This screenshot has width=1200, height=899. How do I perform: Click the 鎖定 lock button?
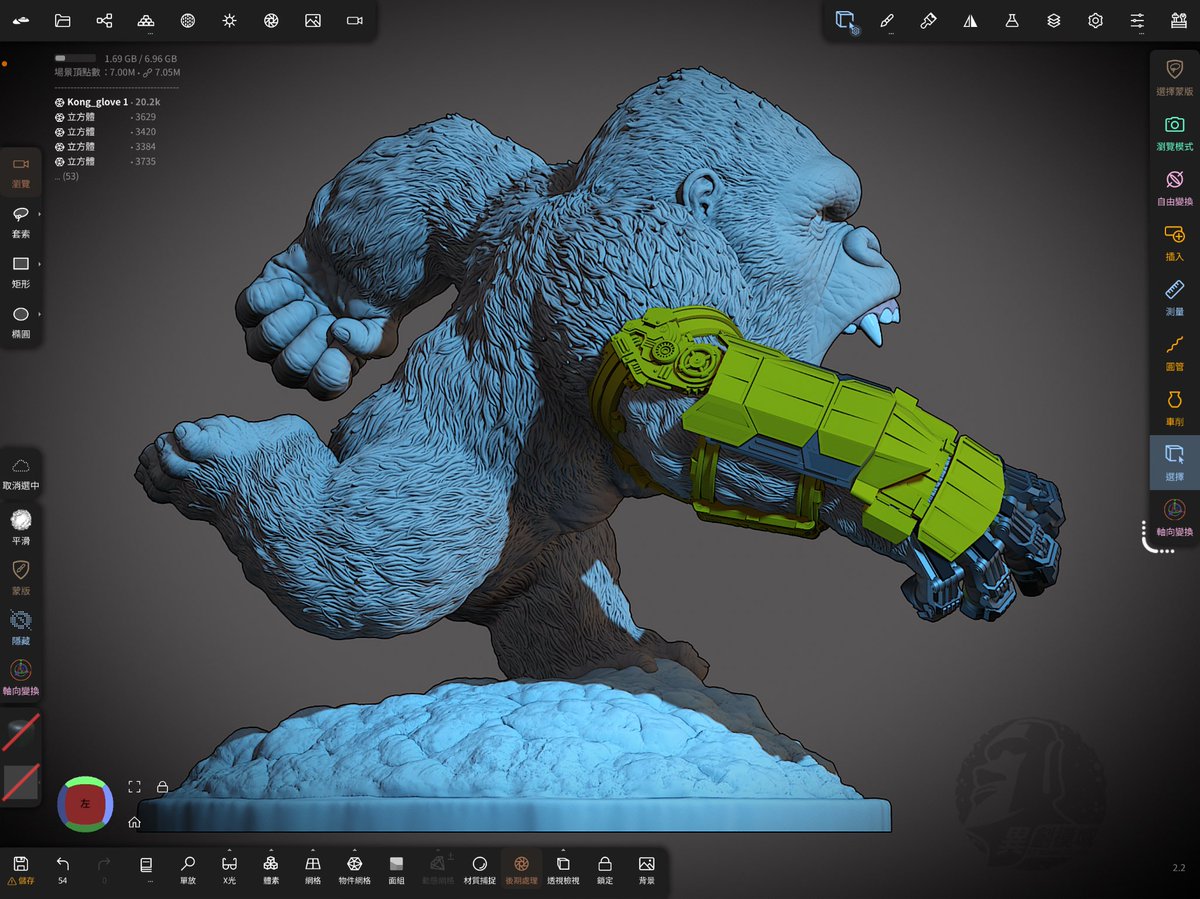click(x=604, y=870)
